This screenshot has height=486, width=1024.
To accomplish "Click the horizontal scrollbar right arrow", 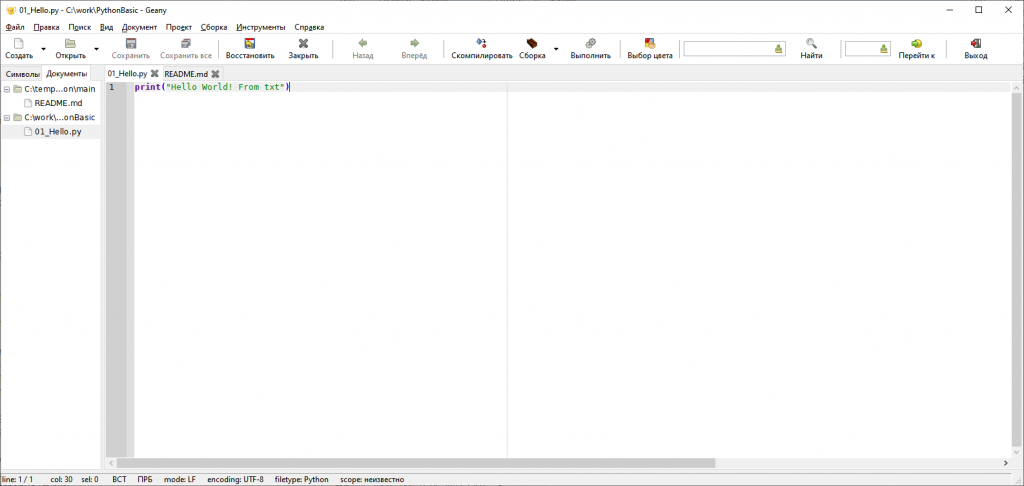I will [x=1006, y=462].
